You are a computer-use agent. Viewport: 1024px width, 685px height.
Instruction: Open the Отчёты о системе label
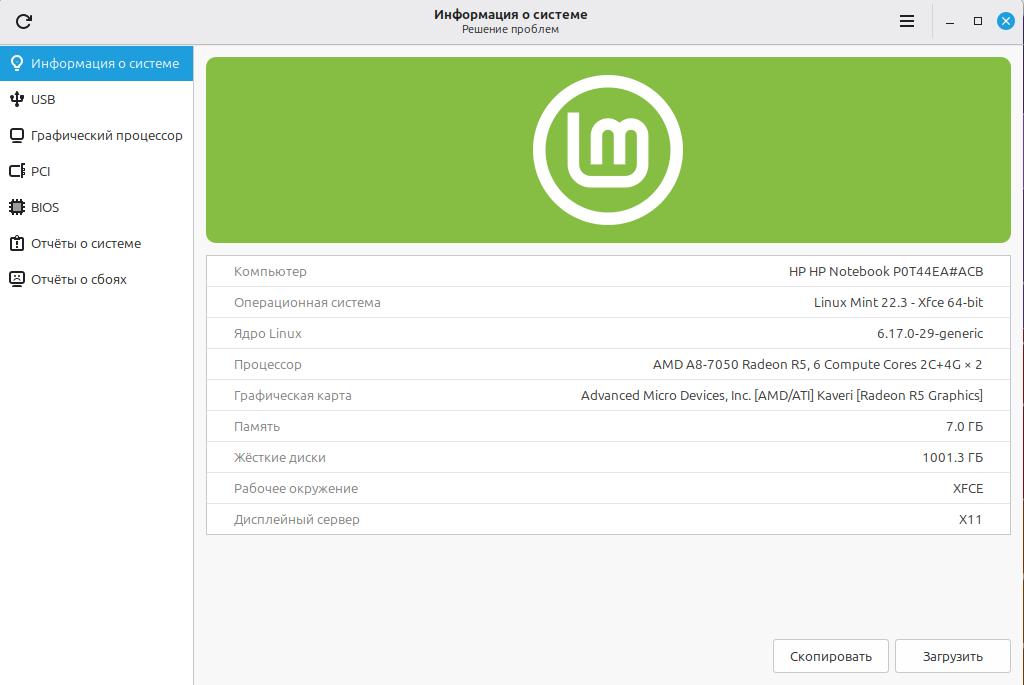pyautogui.click(x=86, y=243)
